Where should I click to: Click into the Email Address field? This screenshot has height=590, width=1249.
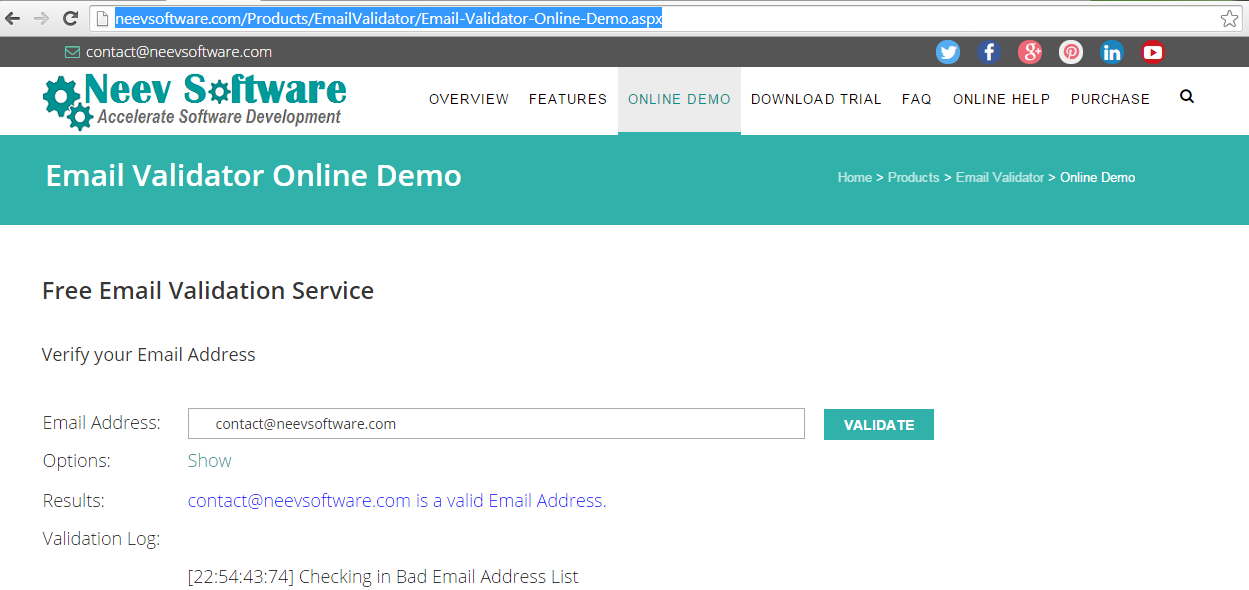pyautogui.click(x=496, y=424)
